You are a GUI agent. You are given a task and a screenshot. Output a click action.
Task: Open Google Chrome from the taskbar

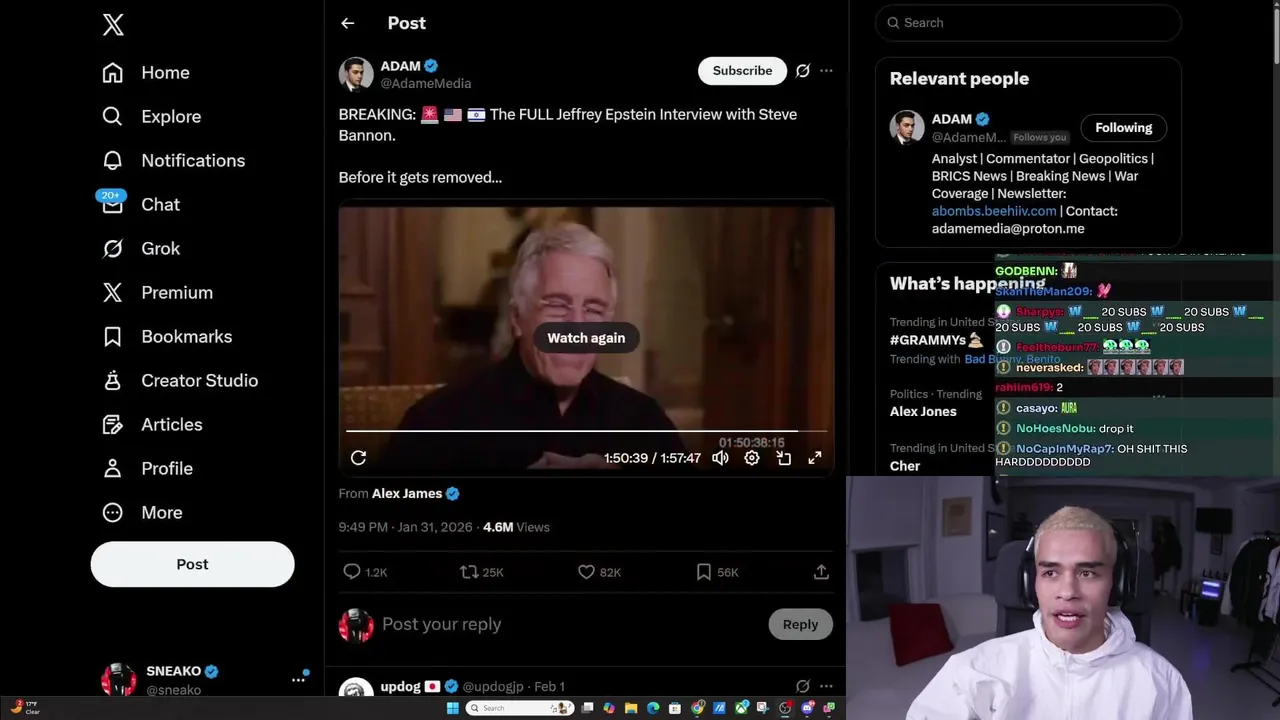697,708
